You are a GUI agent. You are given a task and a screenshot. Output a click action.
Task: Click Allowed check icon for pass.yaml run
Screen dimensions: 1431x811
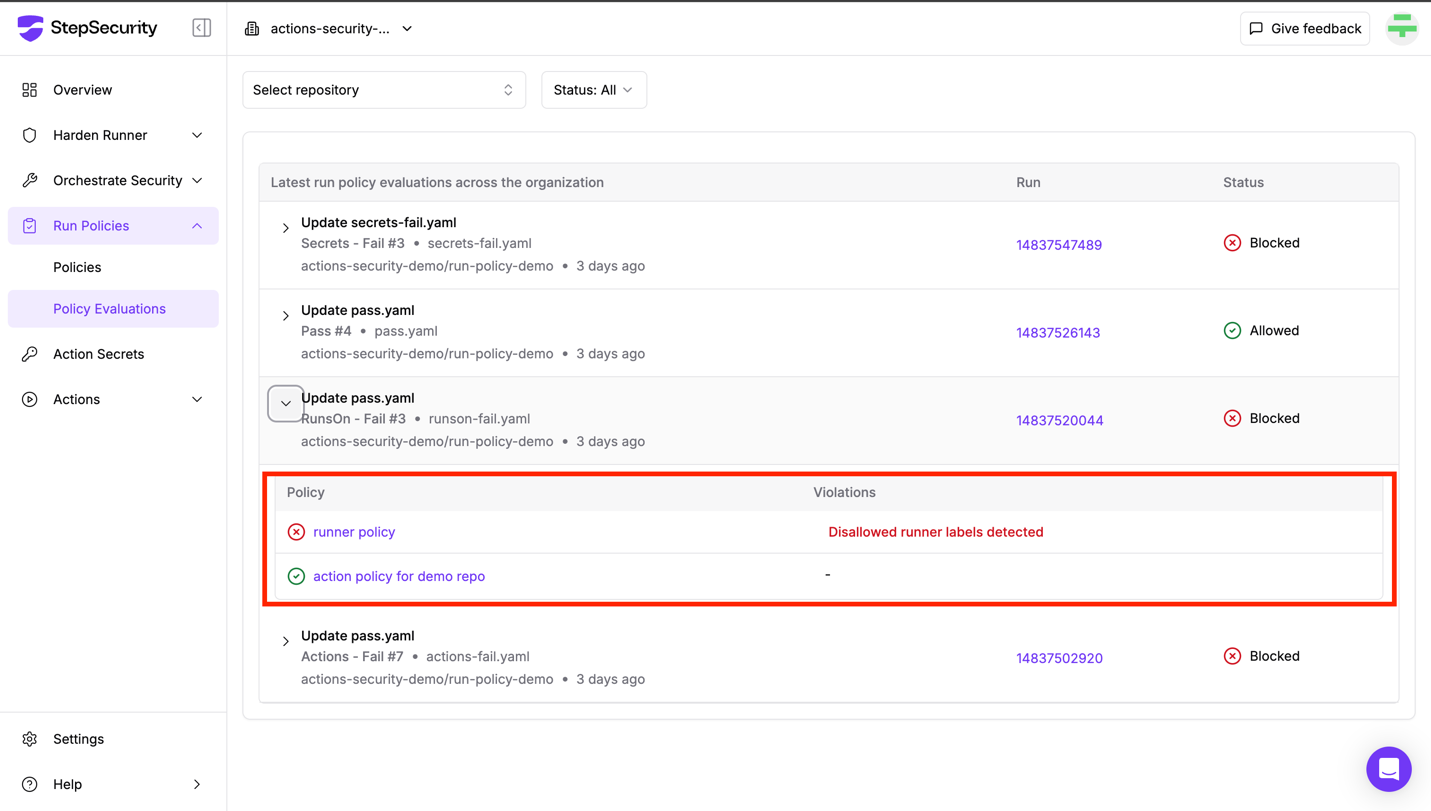coord(1232,331)
